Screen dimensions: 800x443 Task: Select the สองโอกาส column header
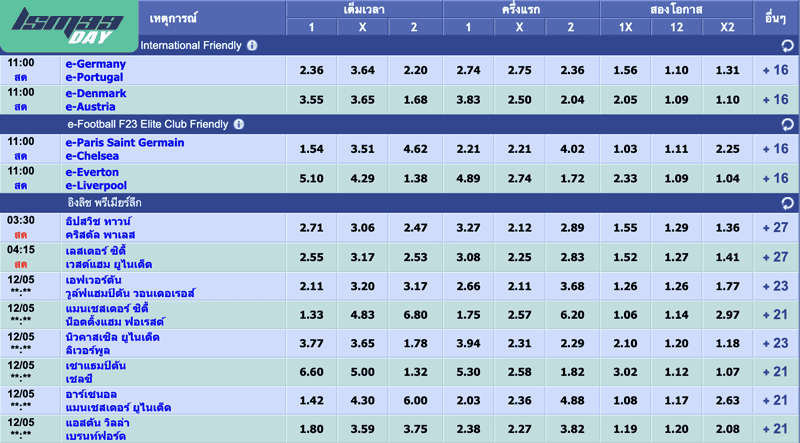pos(676,9)
